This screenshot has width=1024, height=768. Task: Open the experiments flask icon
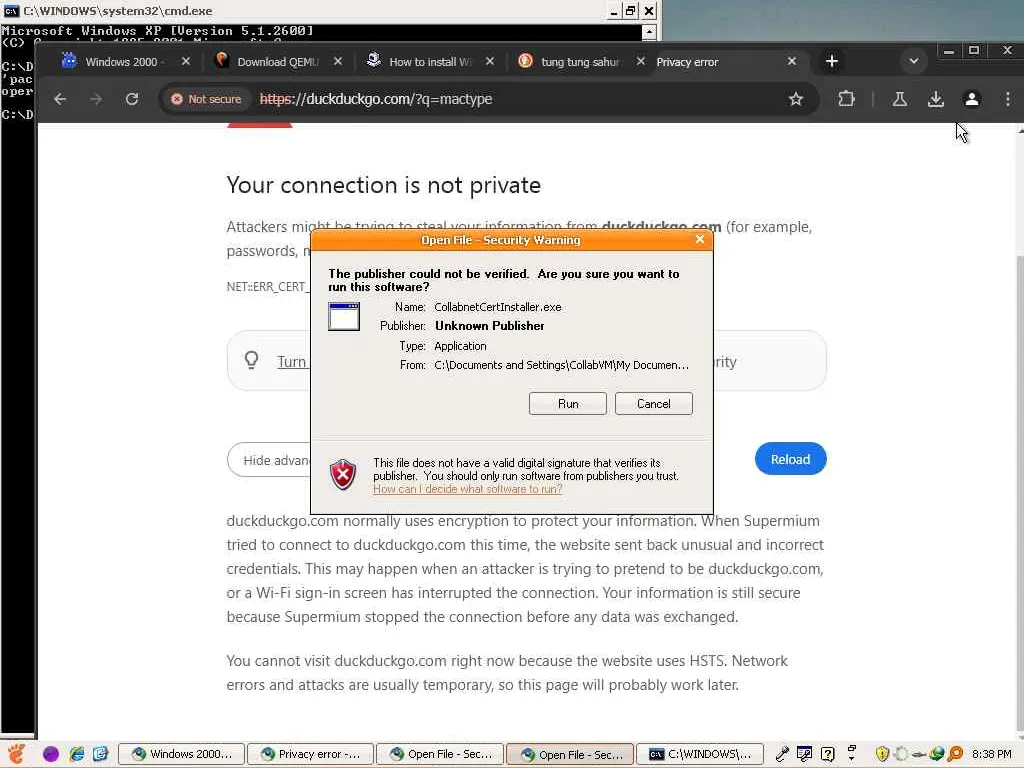pos(899,99)
